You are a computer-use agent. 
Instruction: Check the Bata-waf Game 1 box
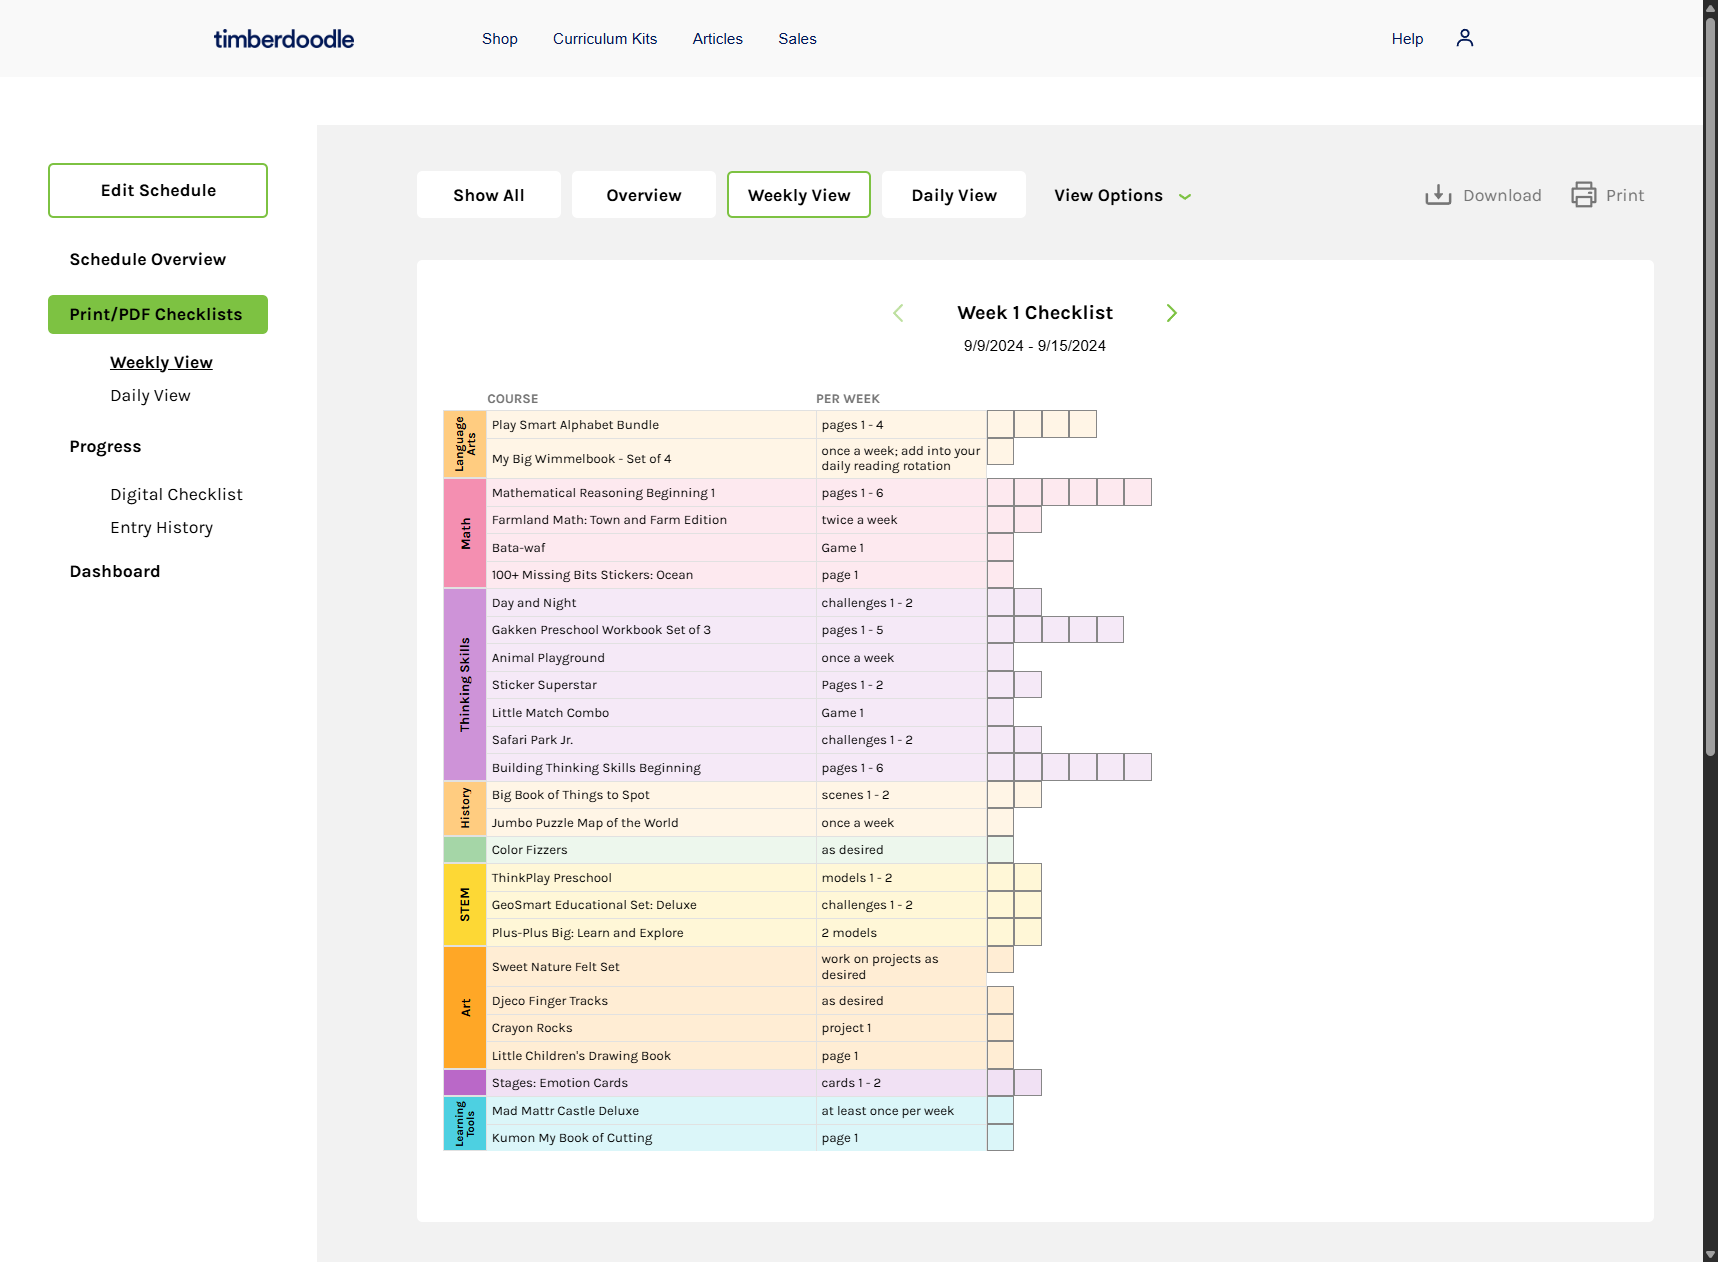point(1000,547)
